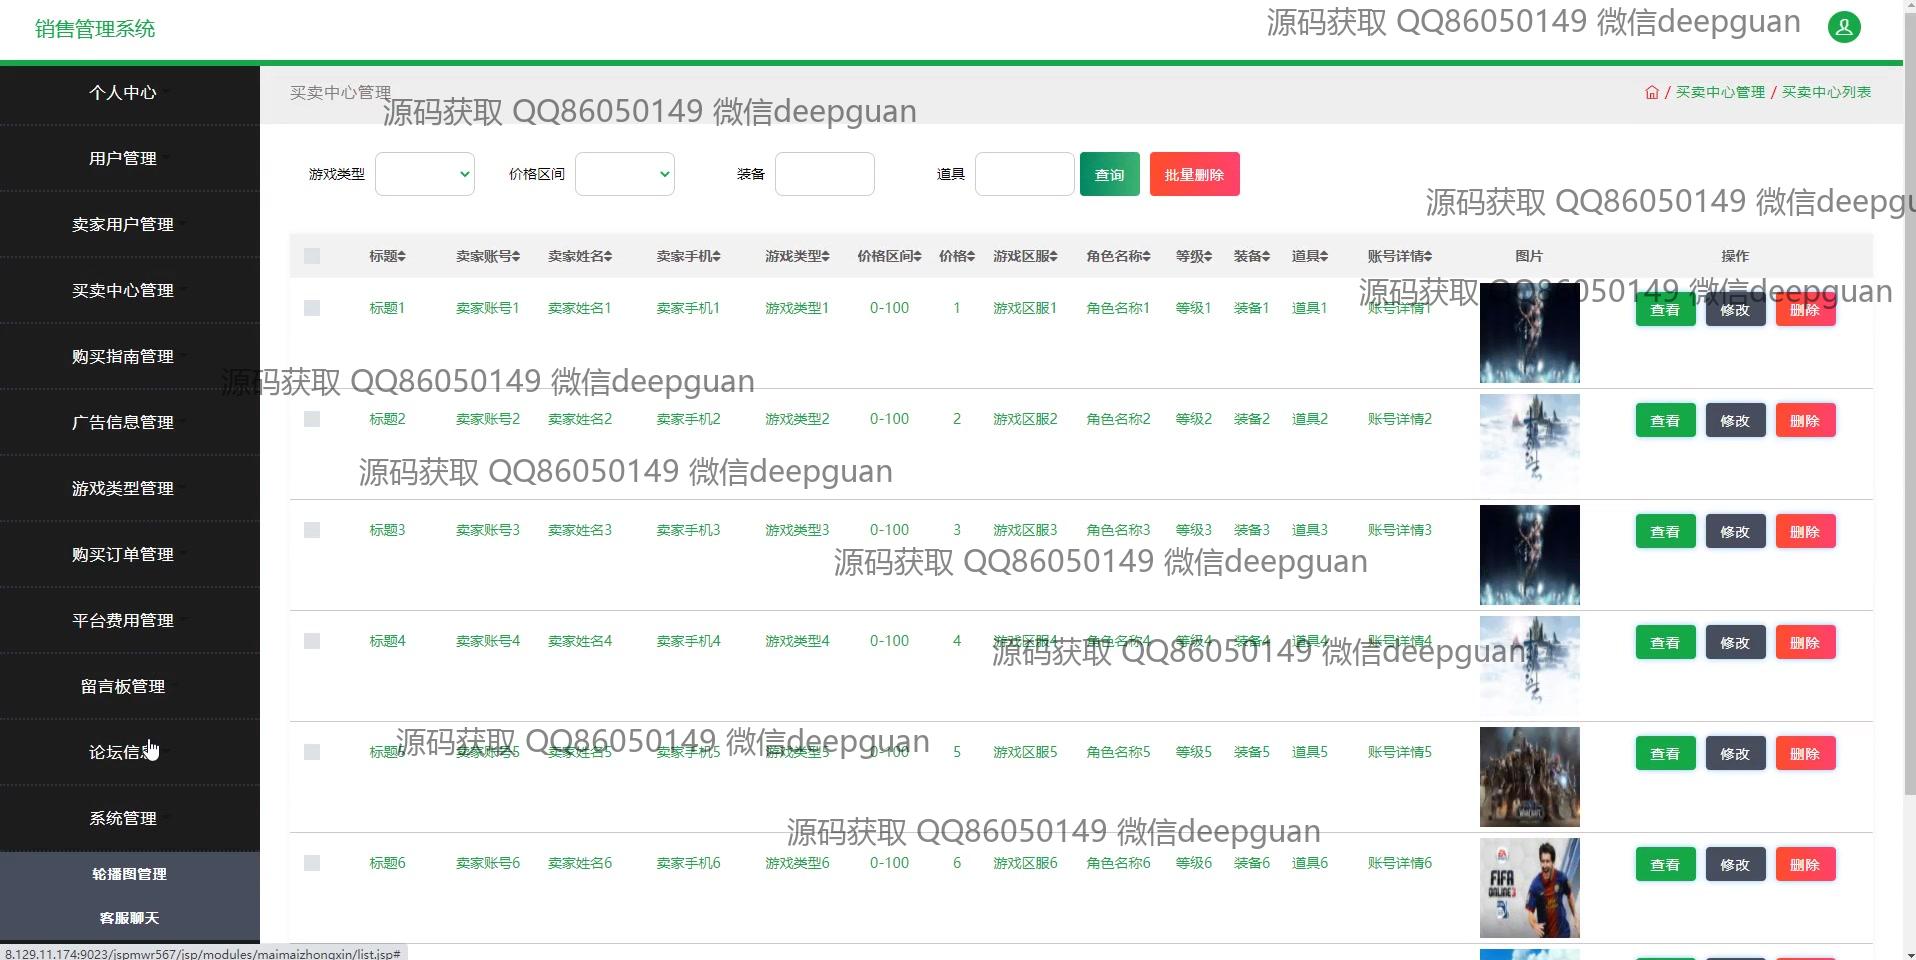Image resolution: width=1916 pixels, height=960 pixels.
Task: Click the FIFA thumbnail in row 标题6
Action: coord(1529,888)
